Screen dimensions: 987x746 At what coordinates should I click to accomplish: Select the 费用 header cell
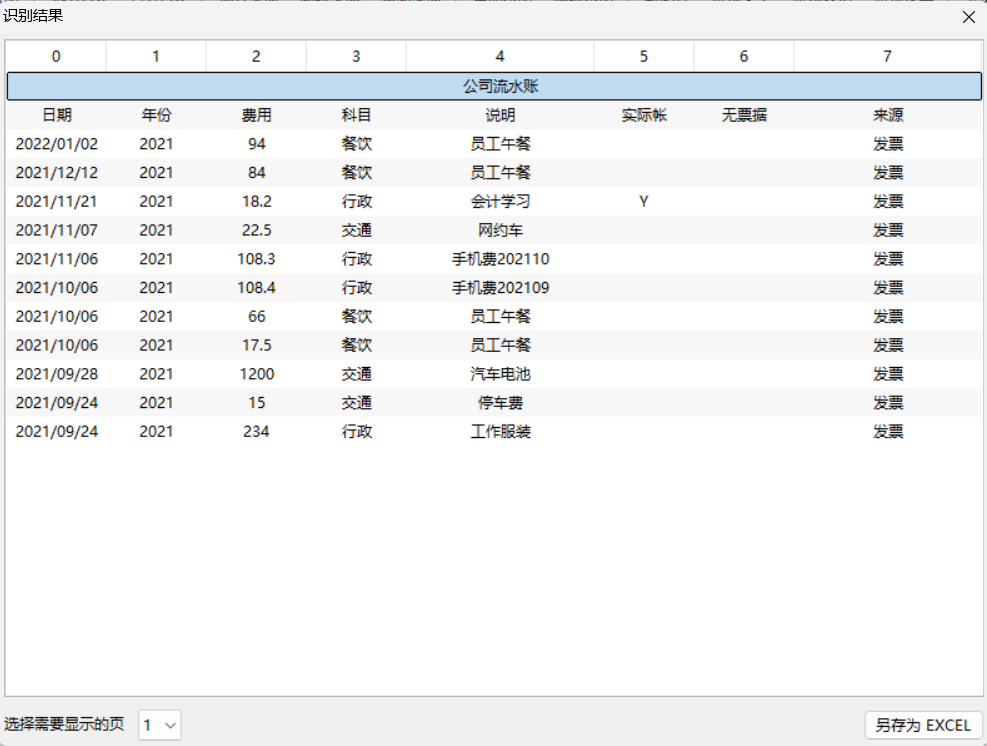[x=256, y=115]
